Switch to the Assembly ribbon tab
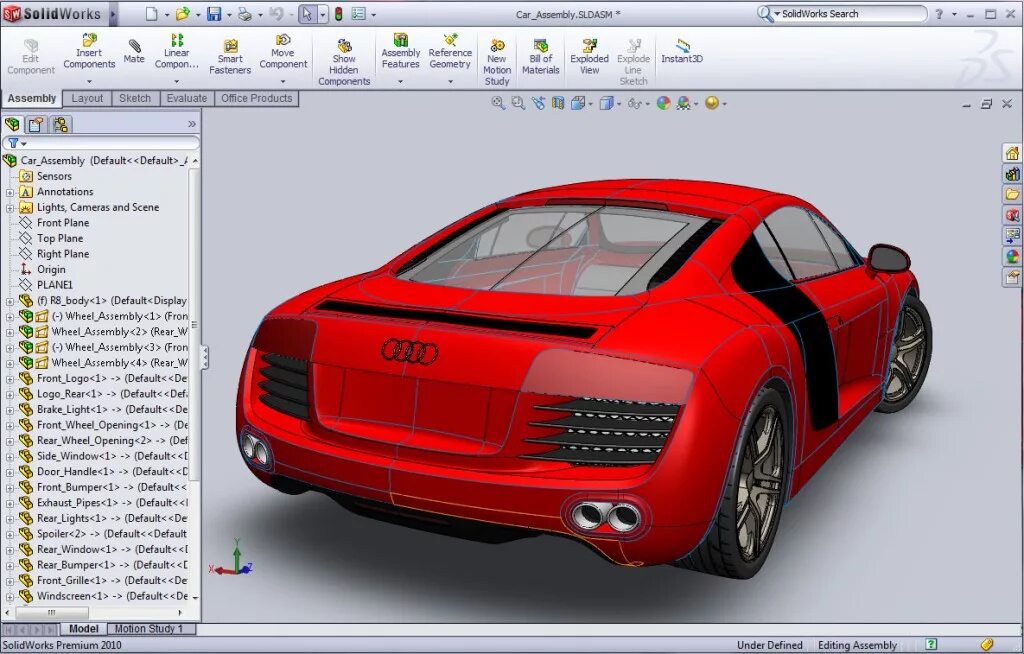1024x654 pixels. [31, 98]
